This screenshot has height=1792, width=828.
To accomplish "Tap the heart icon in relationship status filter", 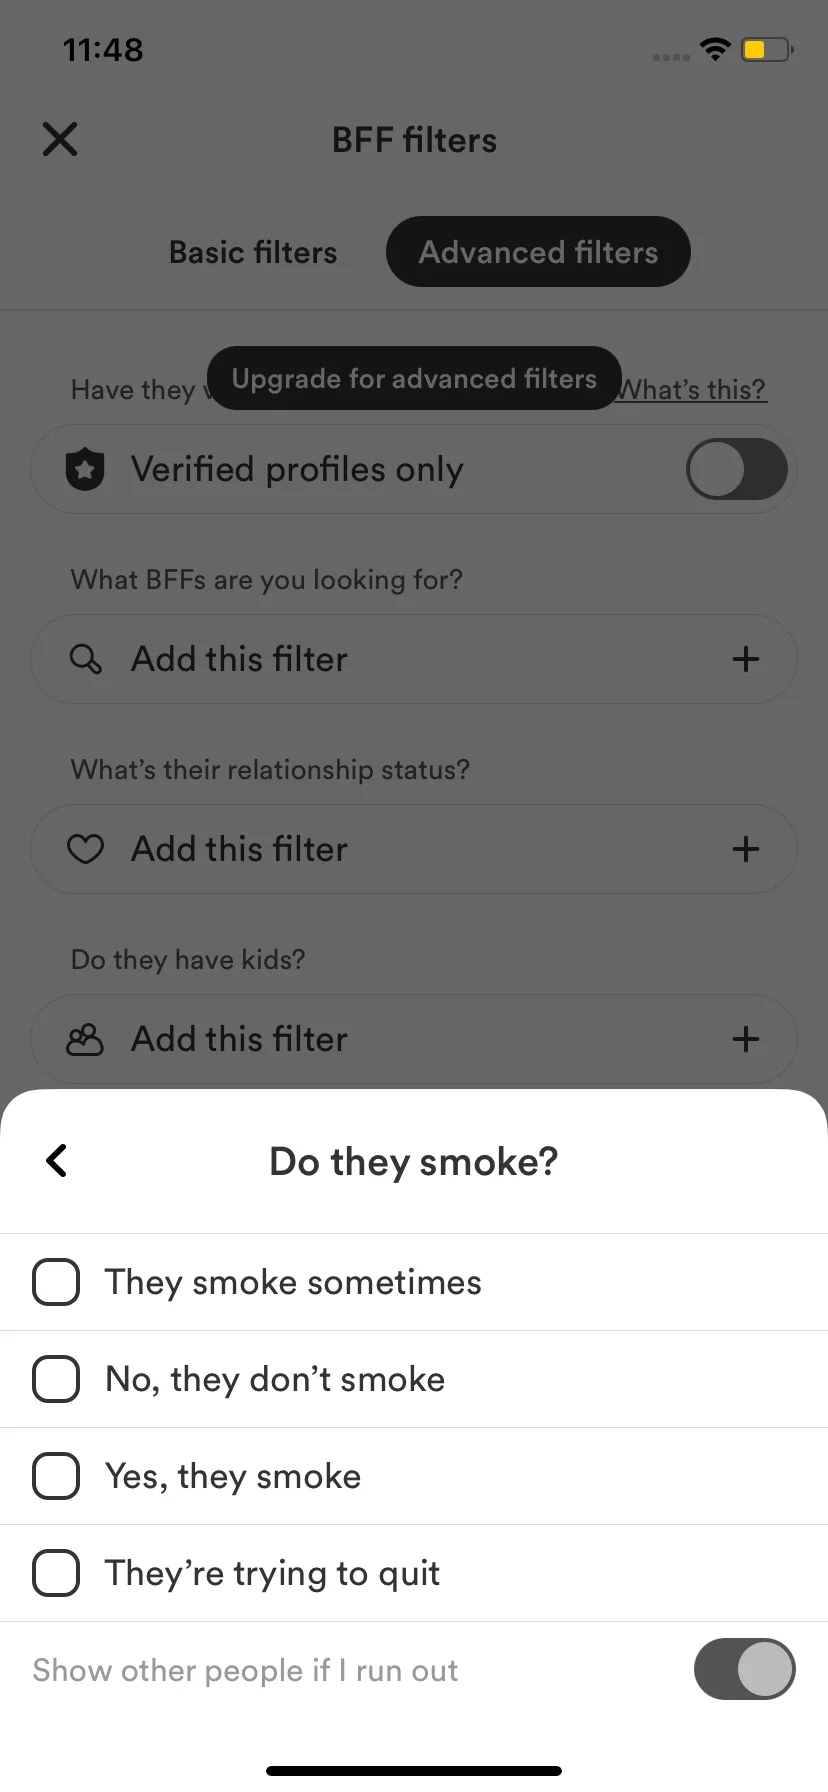I will pyautogui.click(x=85, y=849).
